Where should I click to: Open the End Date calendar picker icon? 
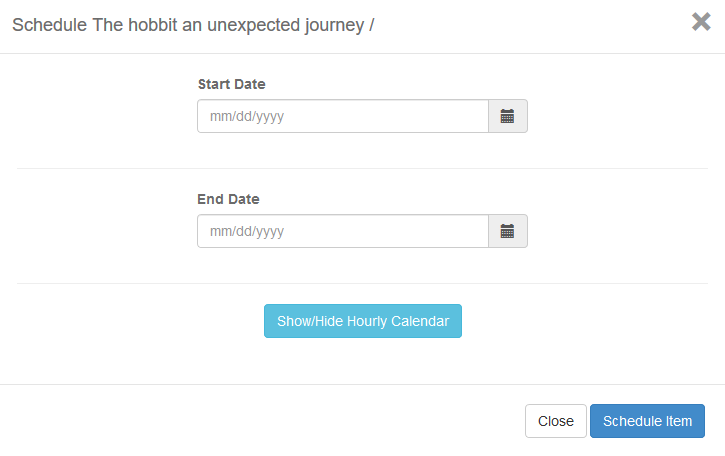coord(507,231)
